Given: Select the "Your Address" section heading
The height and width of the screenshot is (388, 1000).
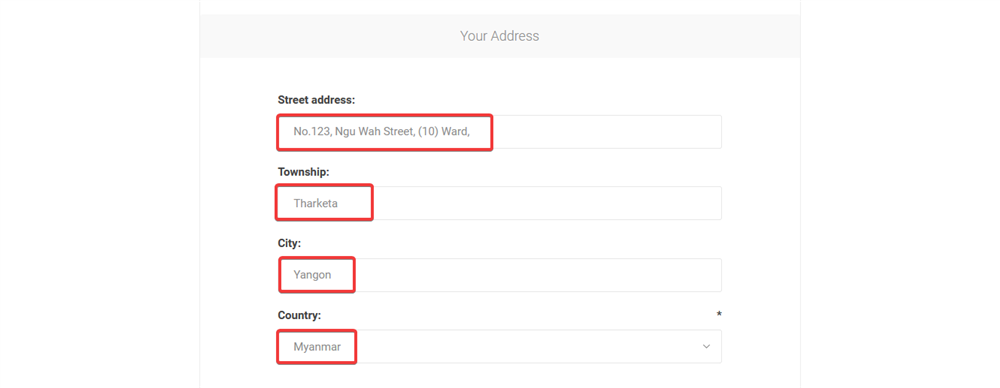Looking at the screenshot, I should pyautogui.click(x=499, y=36).
